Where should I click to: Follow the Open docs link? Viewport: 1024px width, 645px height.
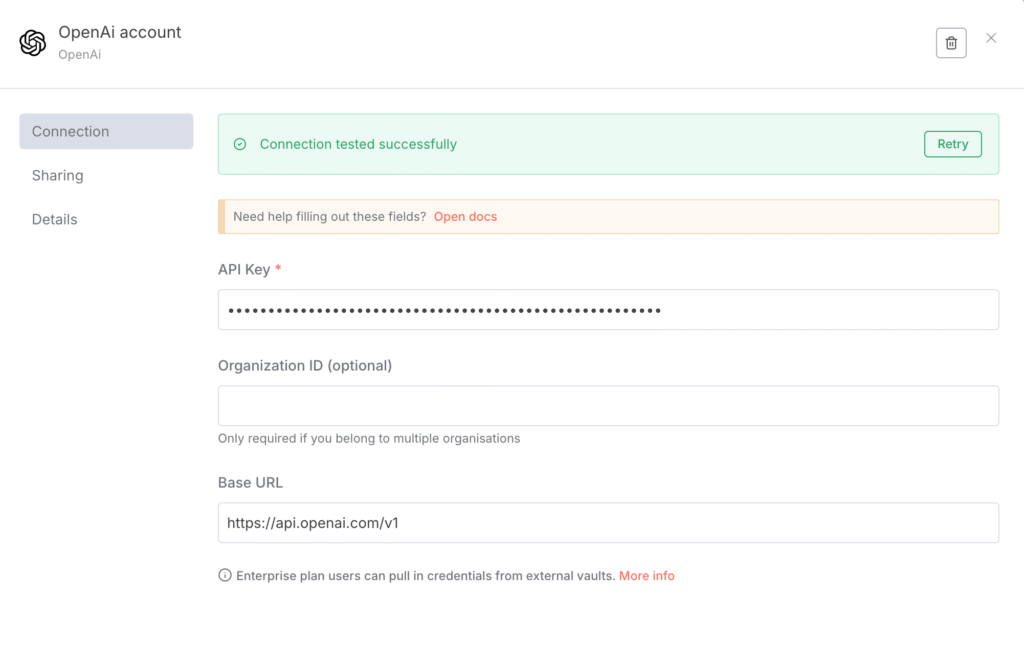tap(465, 216)
